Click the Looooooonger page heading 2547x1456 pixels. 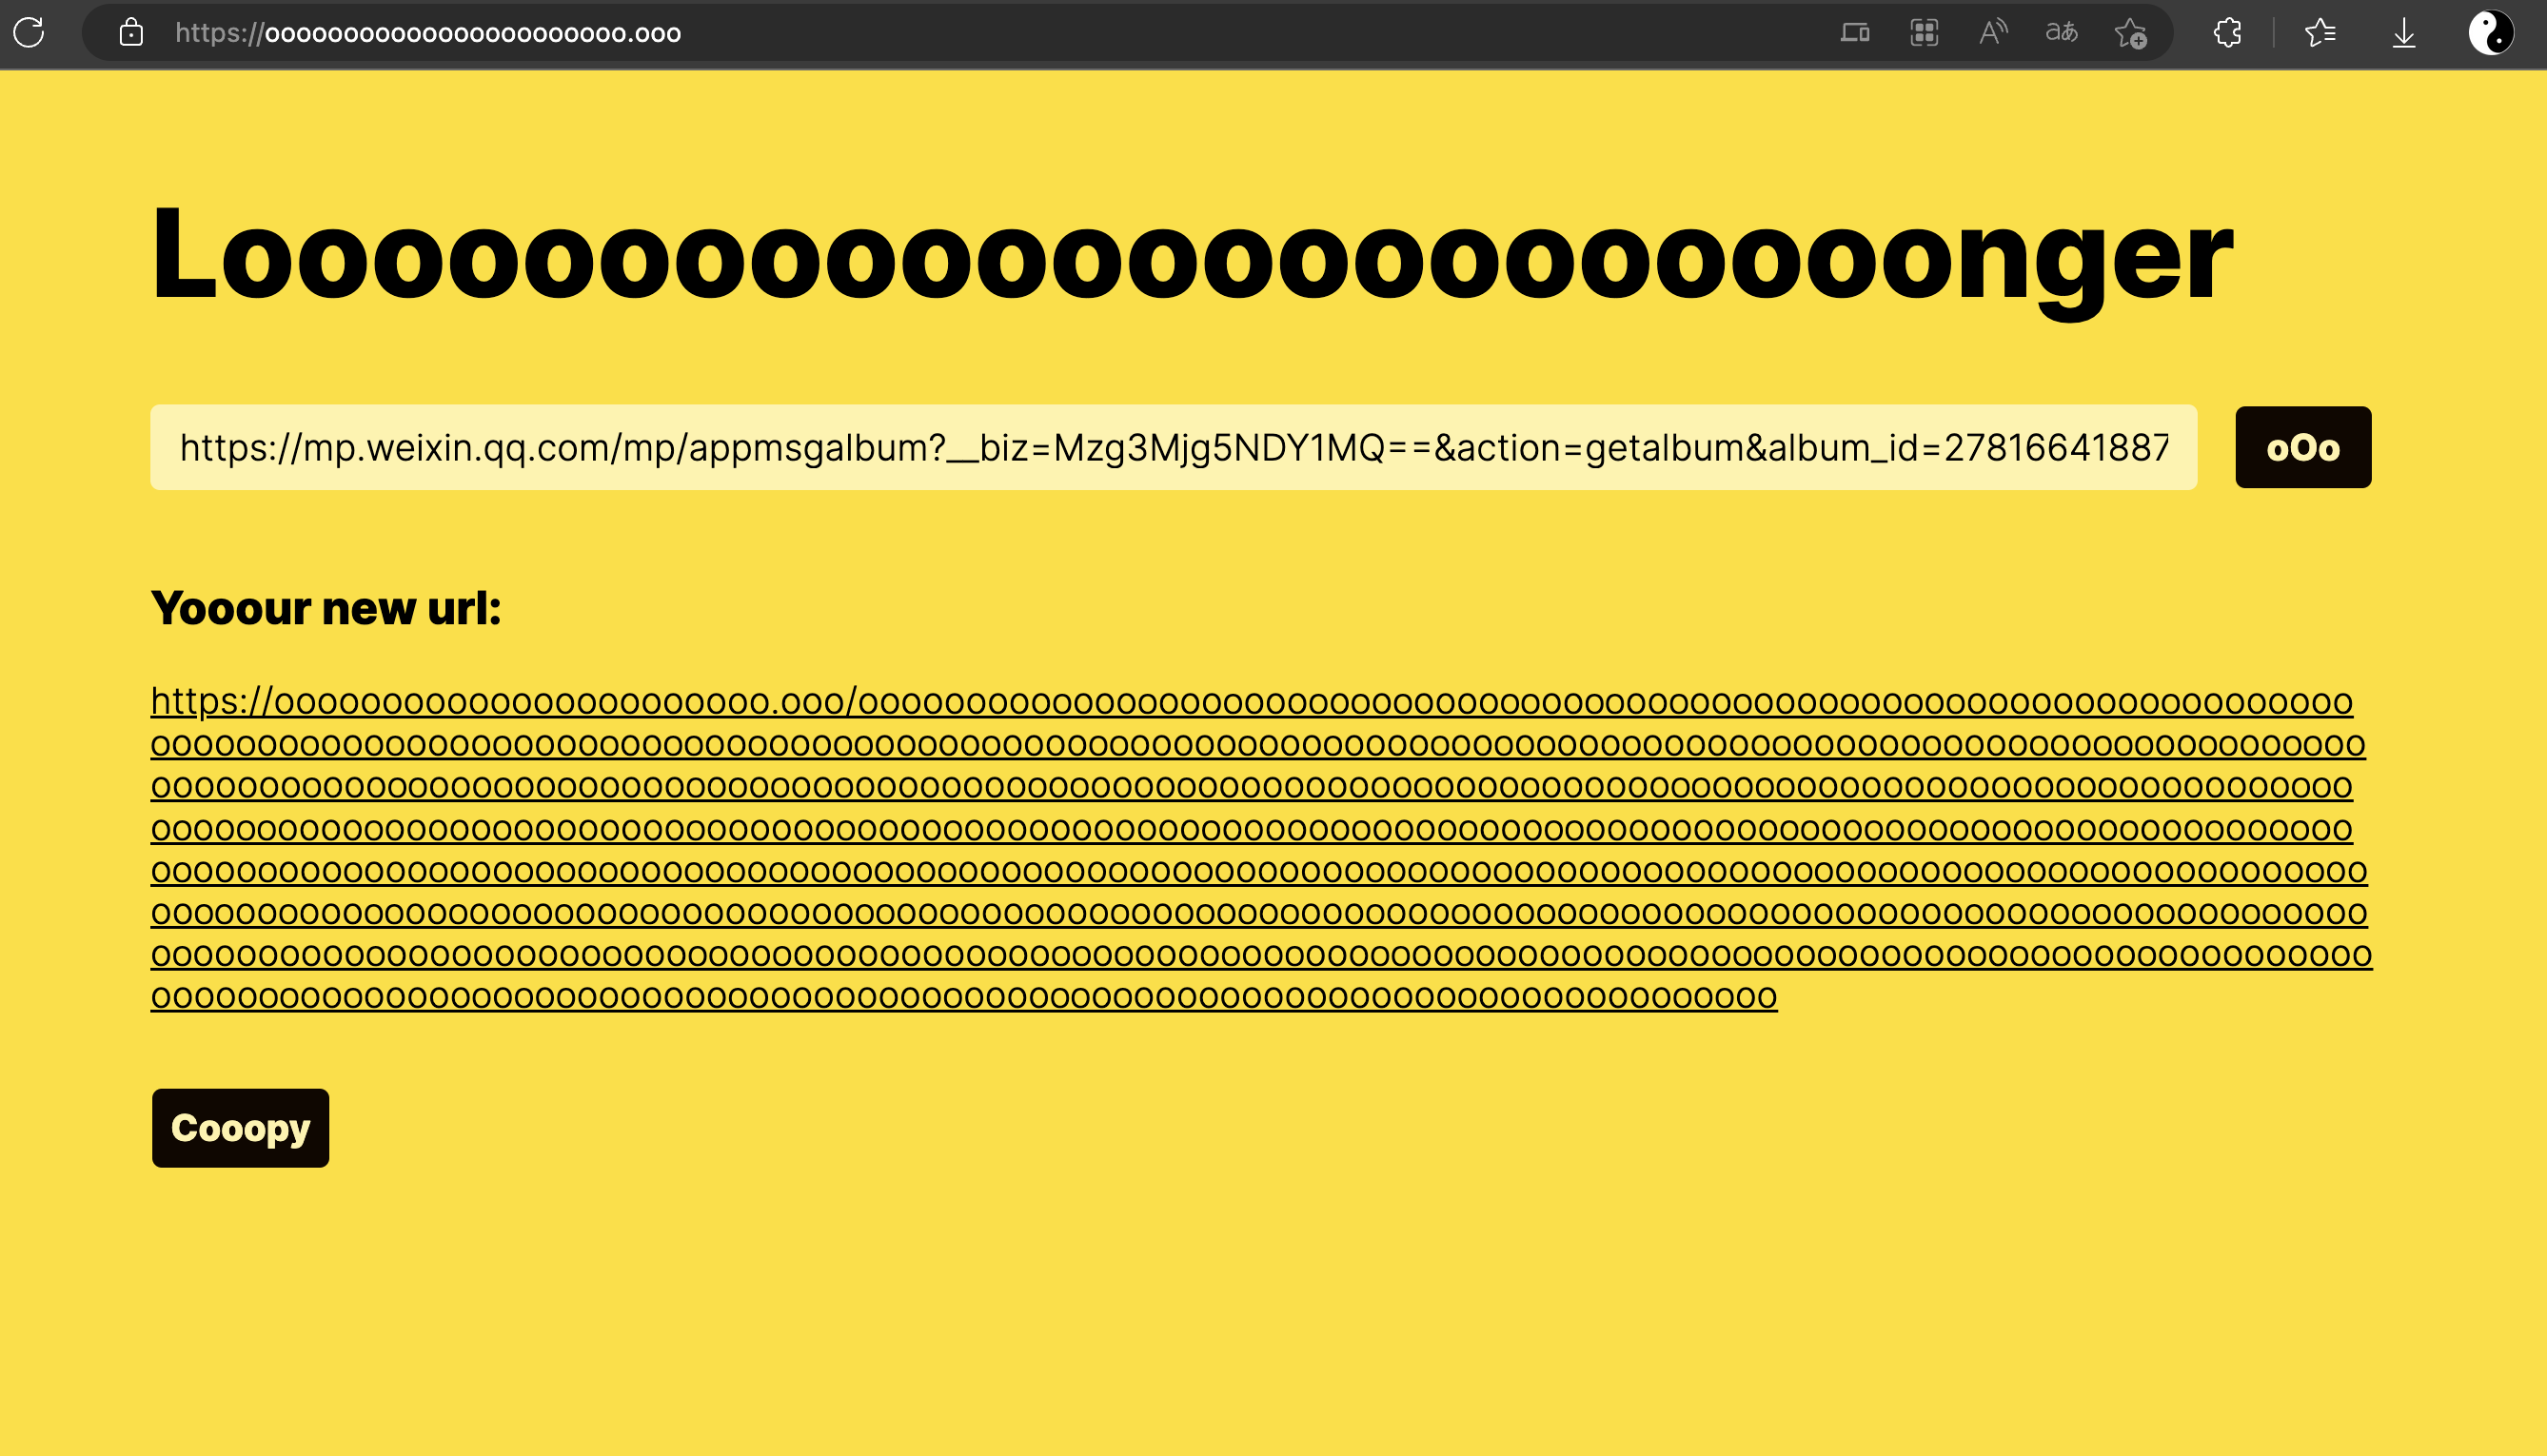click(1190, 256)
